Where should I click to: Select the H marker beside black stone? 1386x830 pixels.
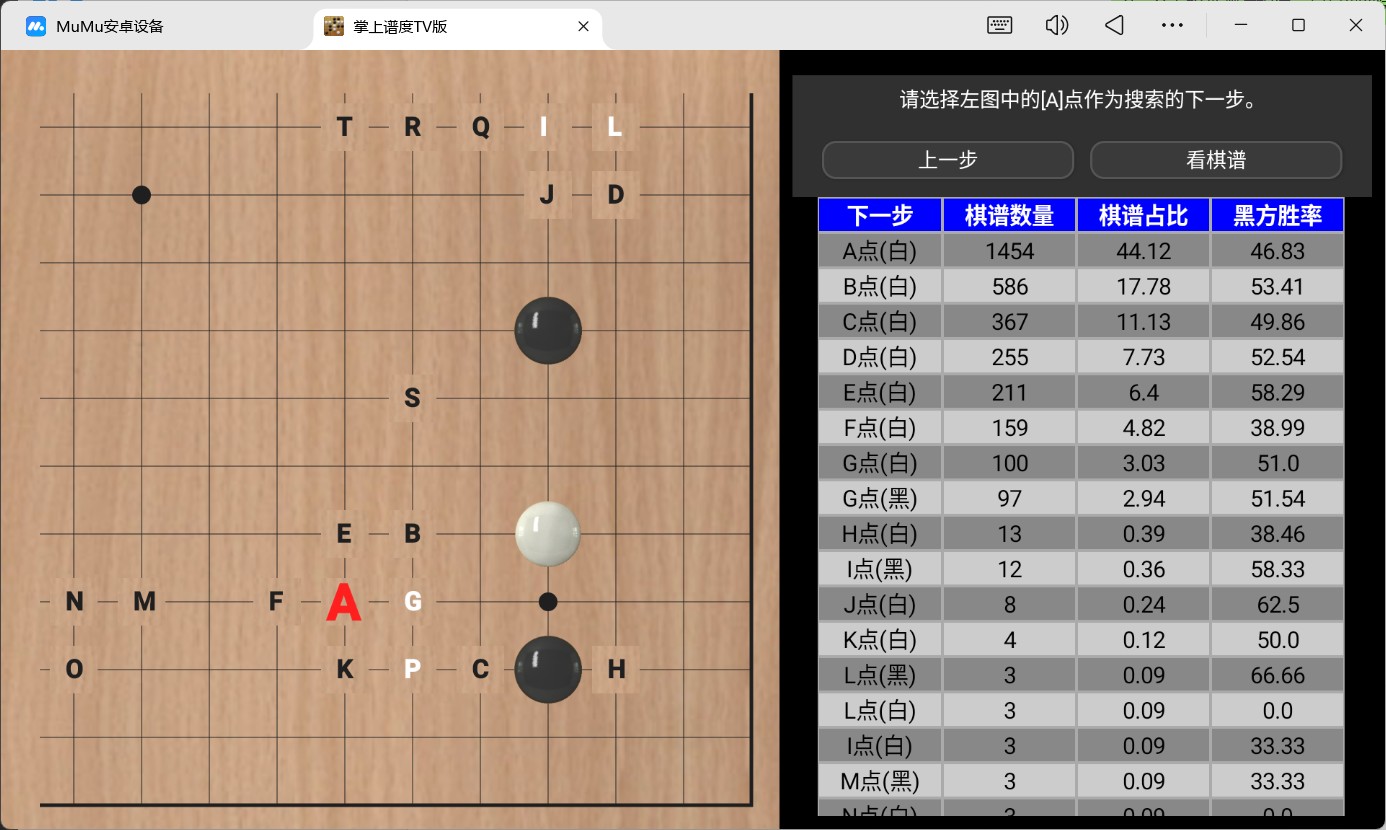click(616, 670)
